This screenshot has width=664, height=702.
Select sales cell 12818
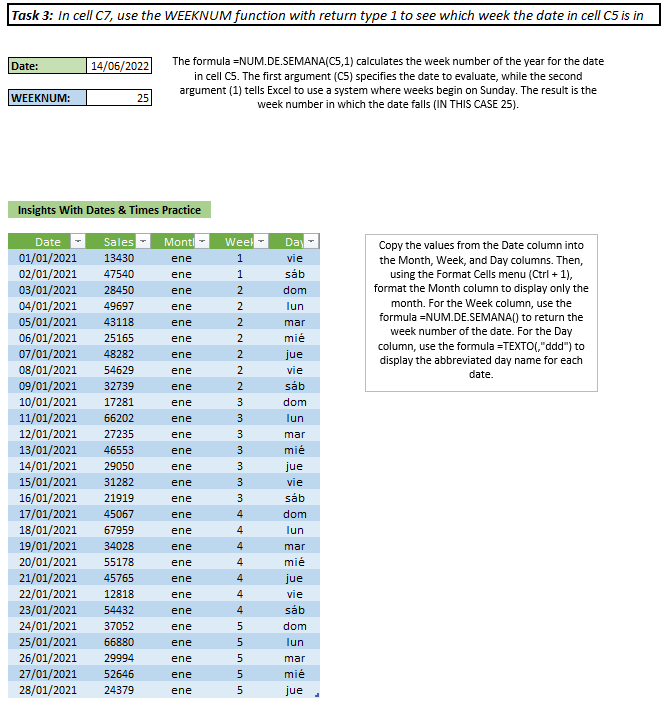pyautogui.click(x=118, y=594)
